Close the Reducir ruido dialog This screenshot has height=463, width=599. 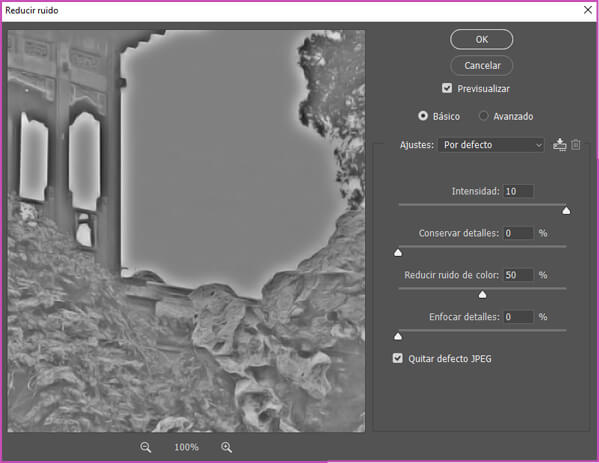pyautogui.click(x=588, y=10)
